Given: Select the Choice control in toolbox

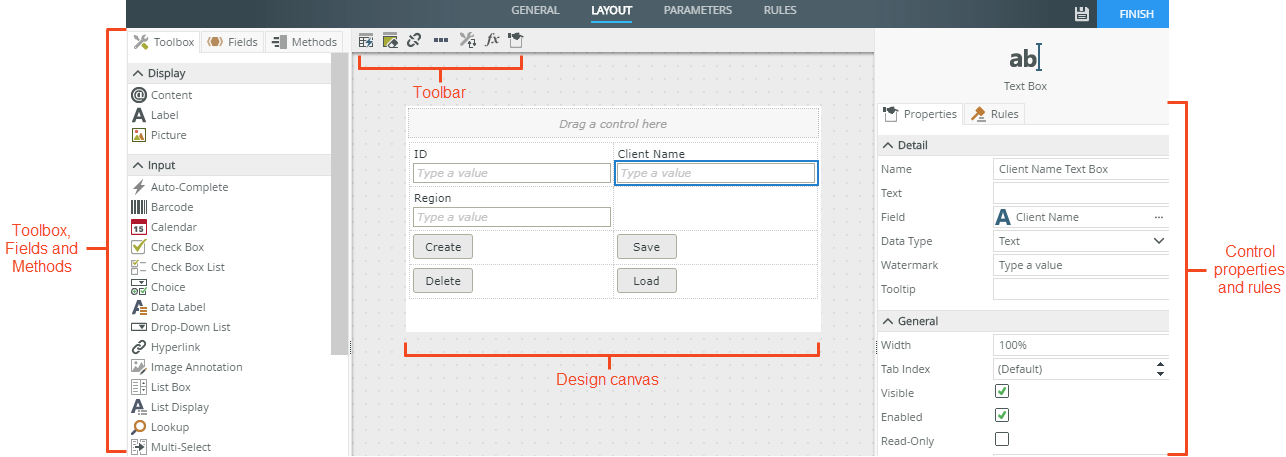Looking at the screenshot, I should pyautogui.click(x=159, y=287).
